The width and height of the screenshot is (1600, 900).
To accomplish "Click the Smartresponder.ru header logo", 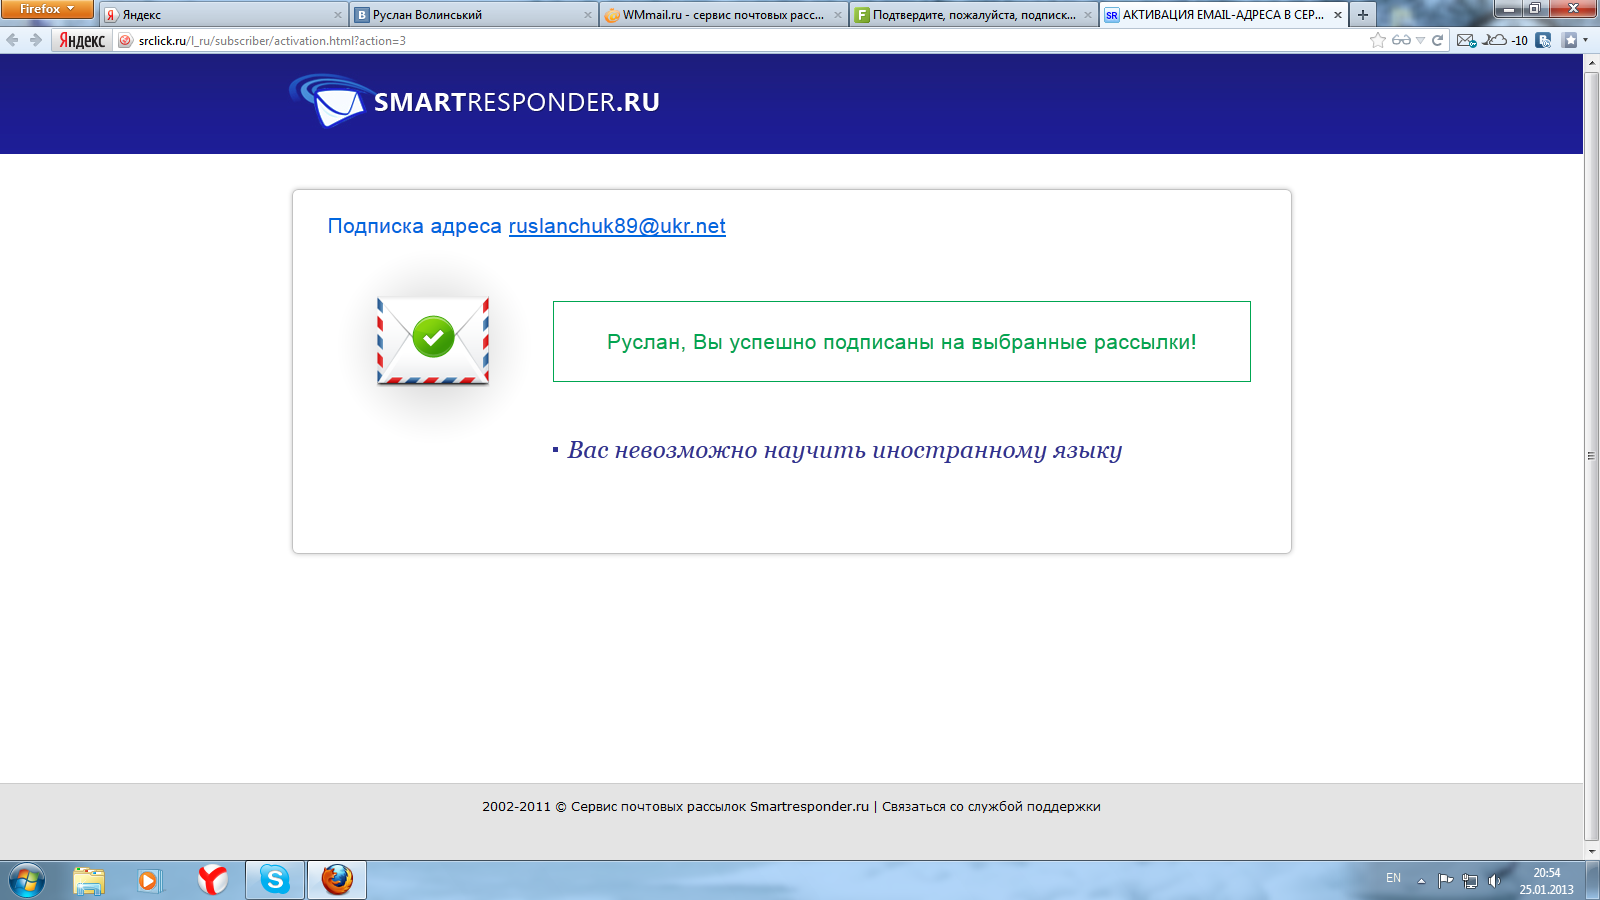I will tap(474, 102).
